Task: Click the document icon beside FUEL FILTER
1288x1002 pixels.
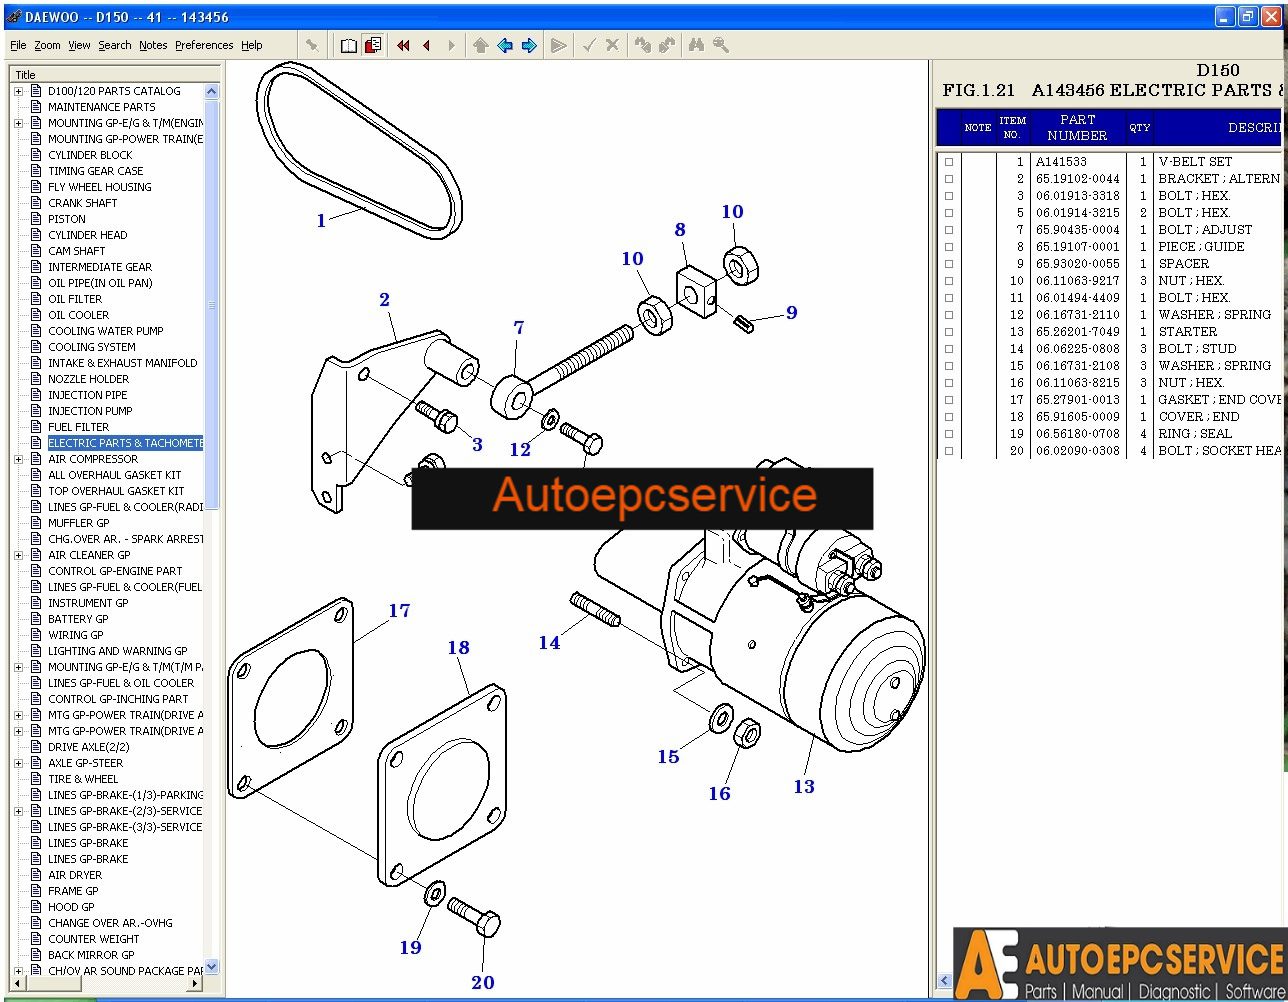Action: [36, 427]
